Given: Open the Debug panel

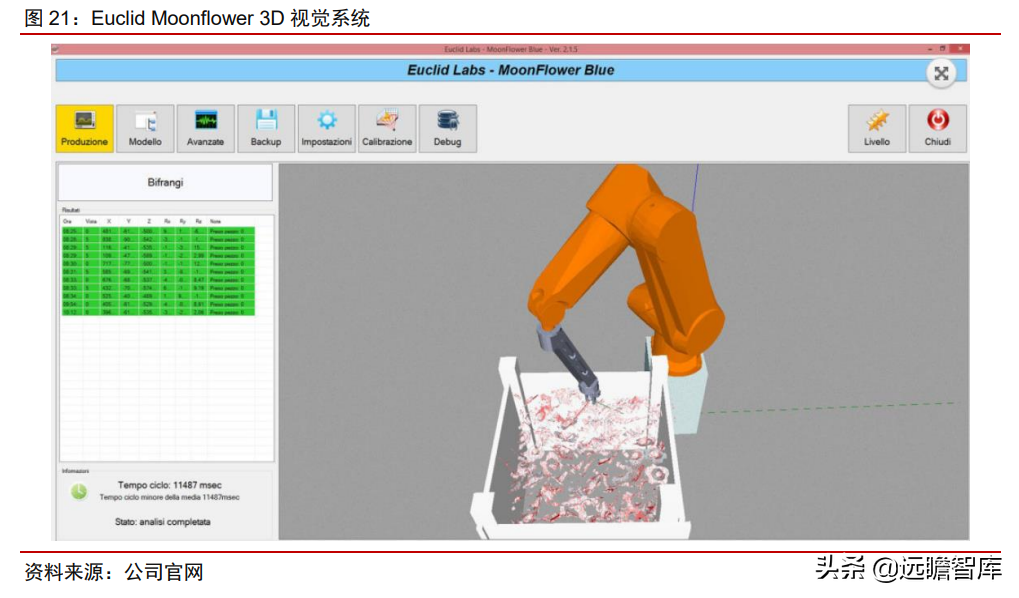Looking at the screenshot, I should (447, 129).
